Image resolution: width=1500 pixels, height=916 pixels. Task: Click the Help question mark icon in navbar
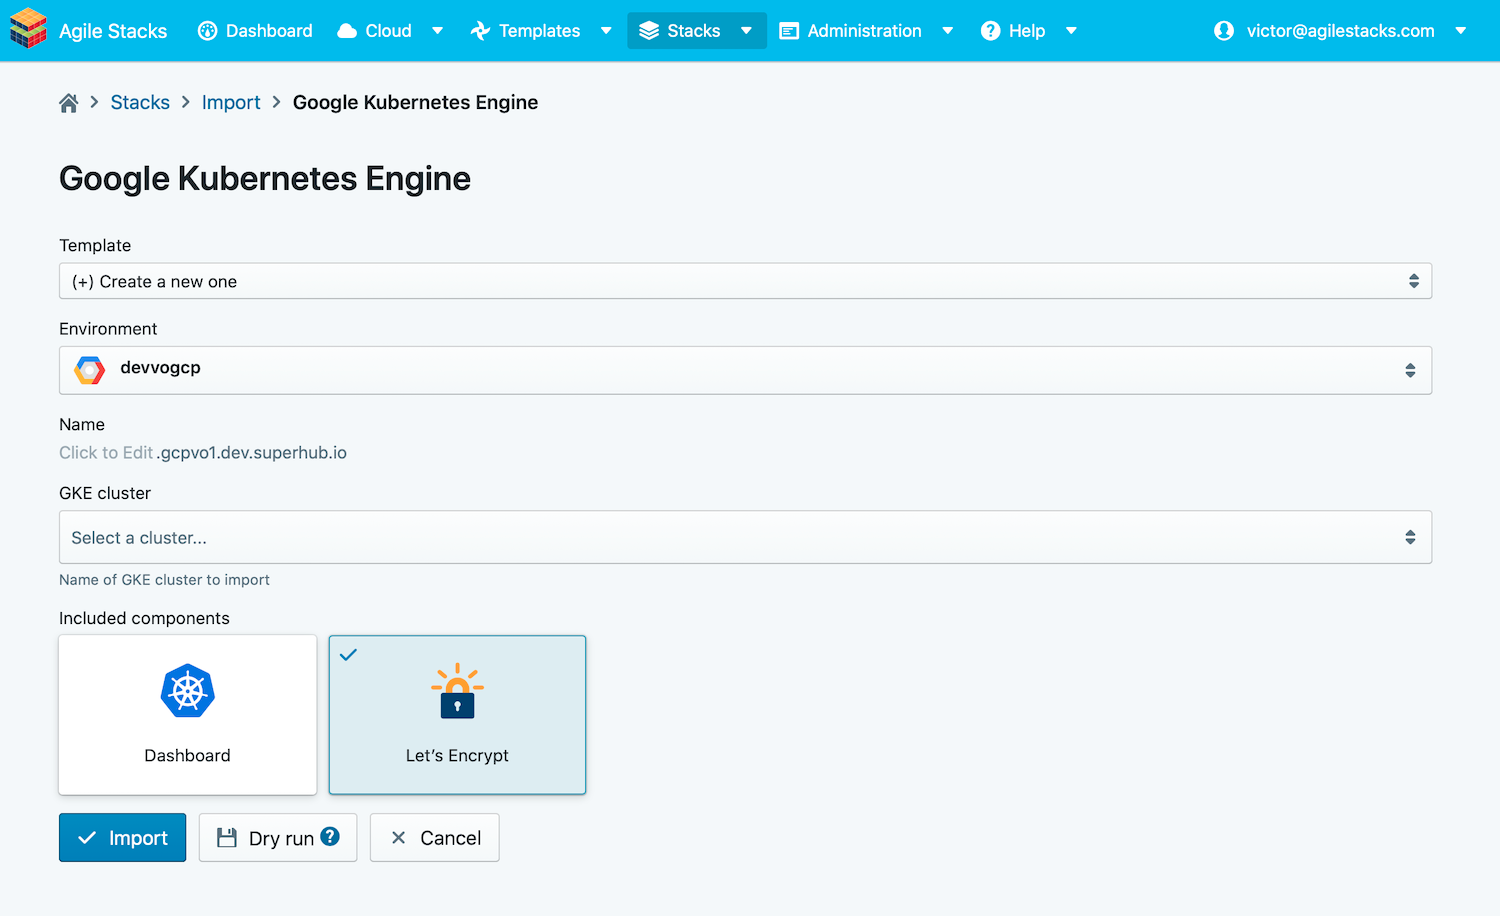coord(990,31)
